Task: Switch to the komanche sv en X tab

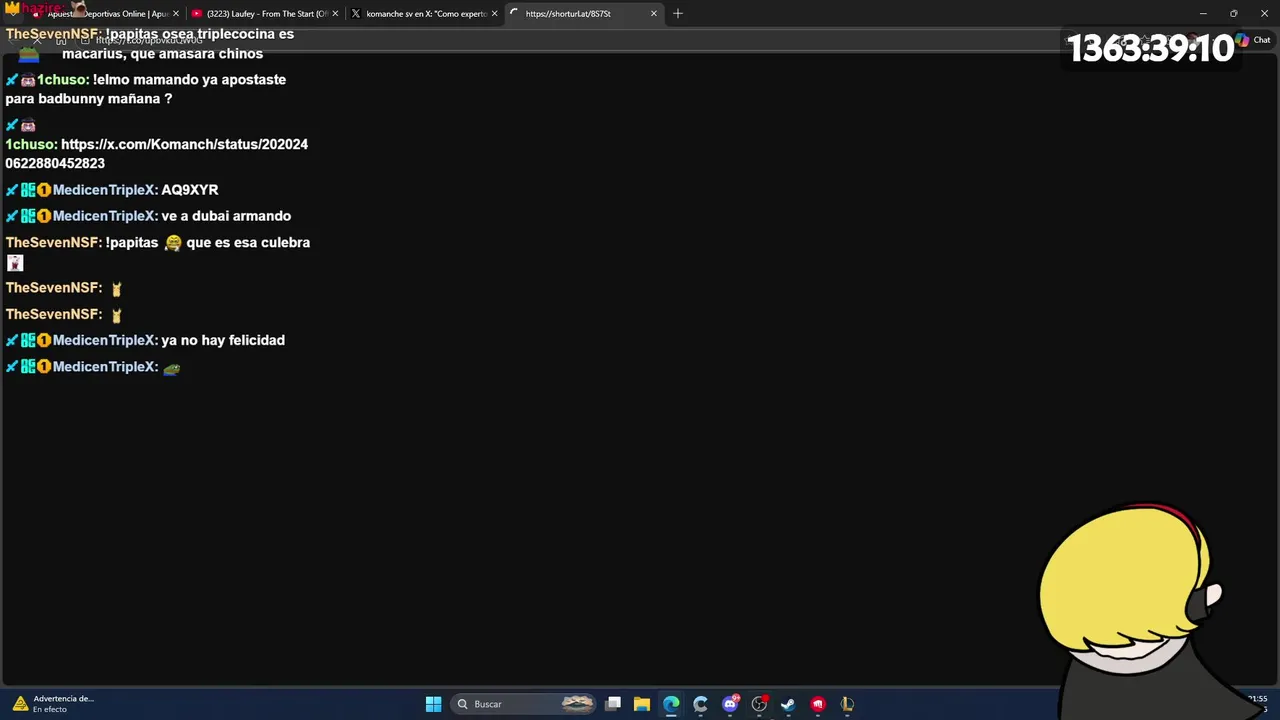Action: pyautogui.click(x=425, y=14)
